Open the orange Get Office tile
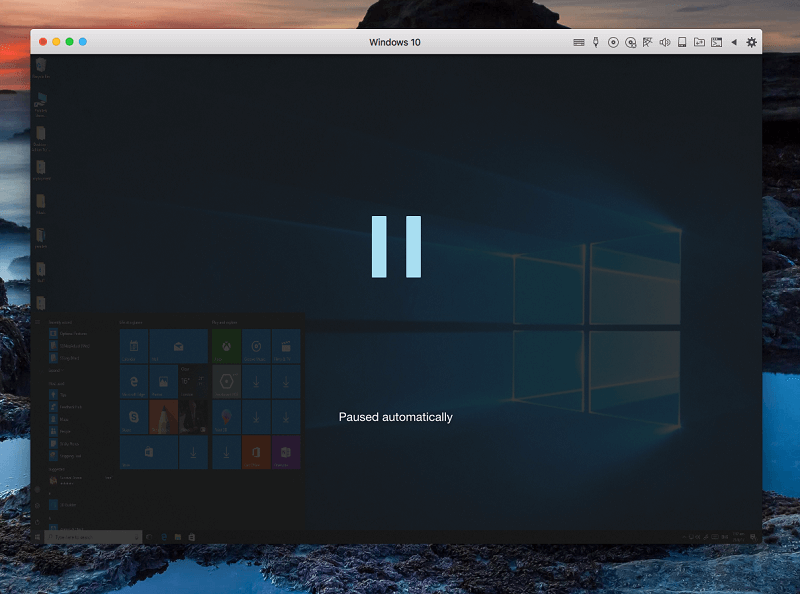 tap(256, 452)
